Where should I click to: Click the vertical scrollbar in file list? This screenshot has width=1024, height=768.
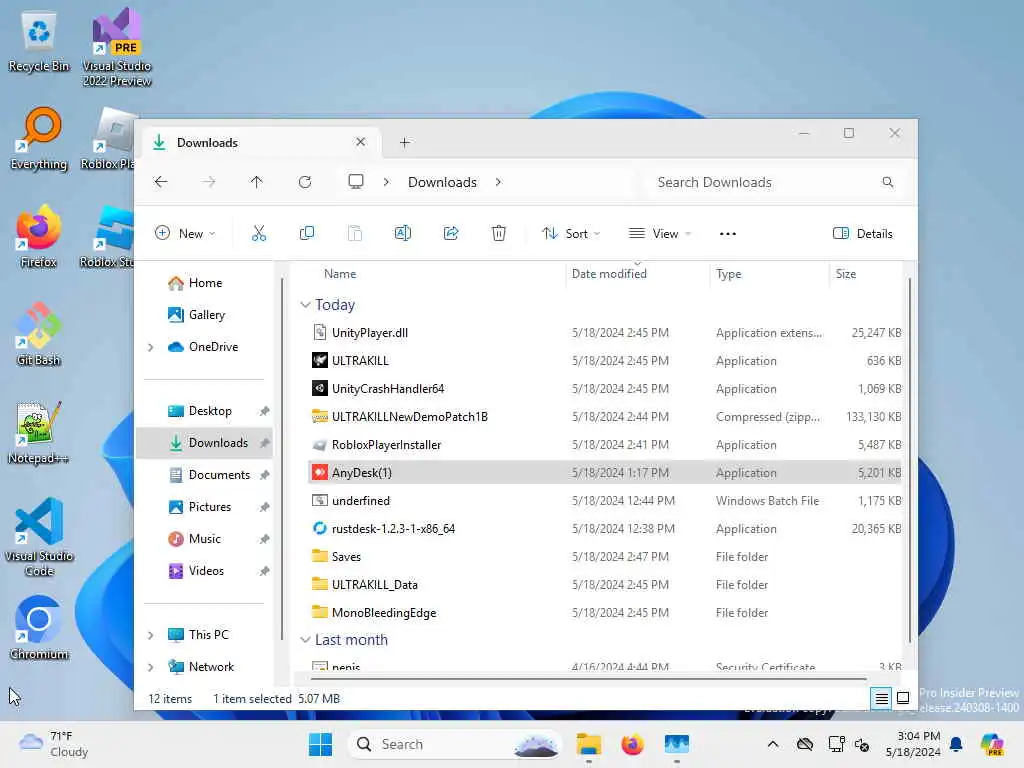909,460
